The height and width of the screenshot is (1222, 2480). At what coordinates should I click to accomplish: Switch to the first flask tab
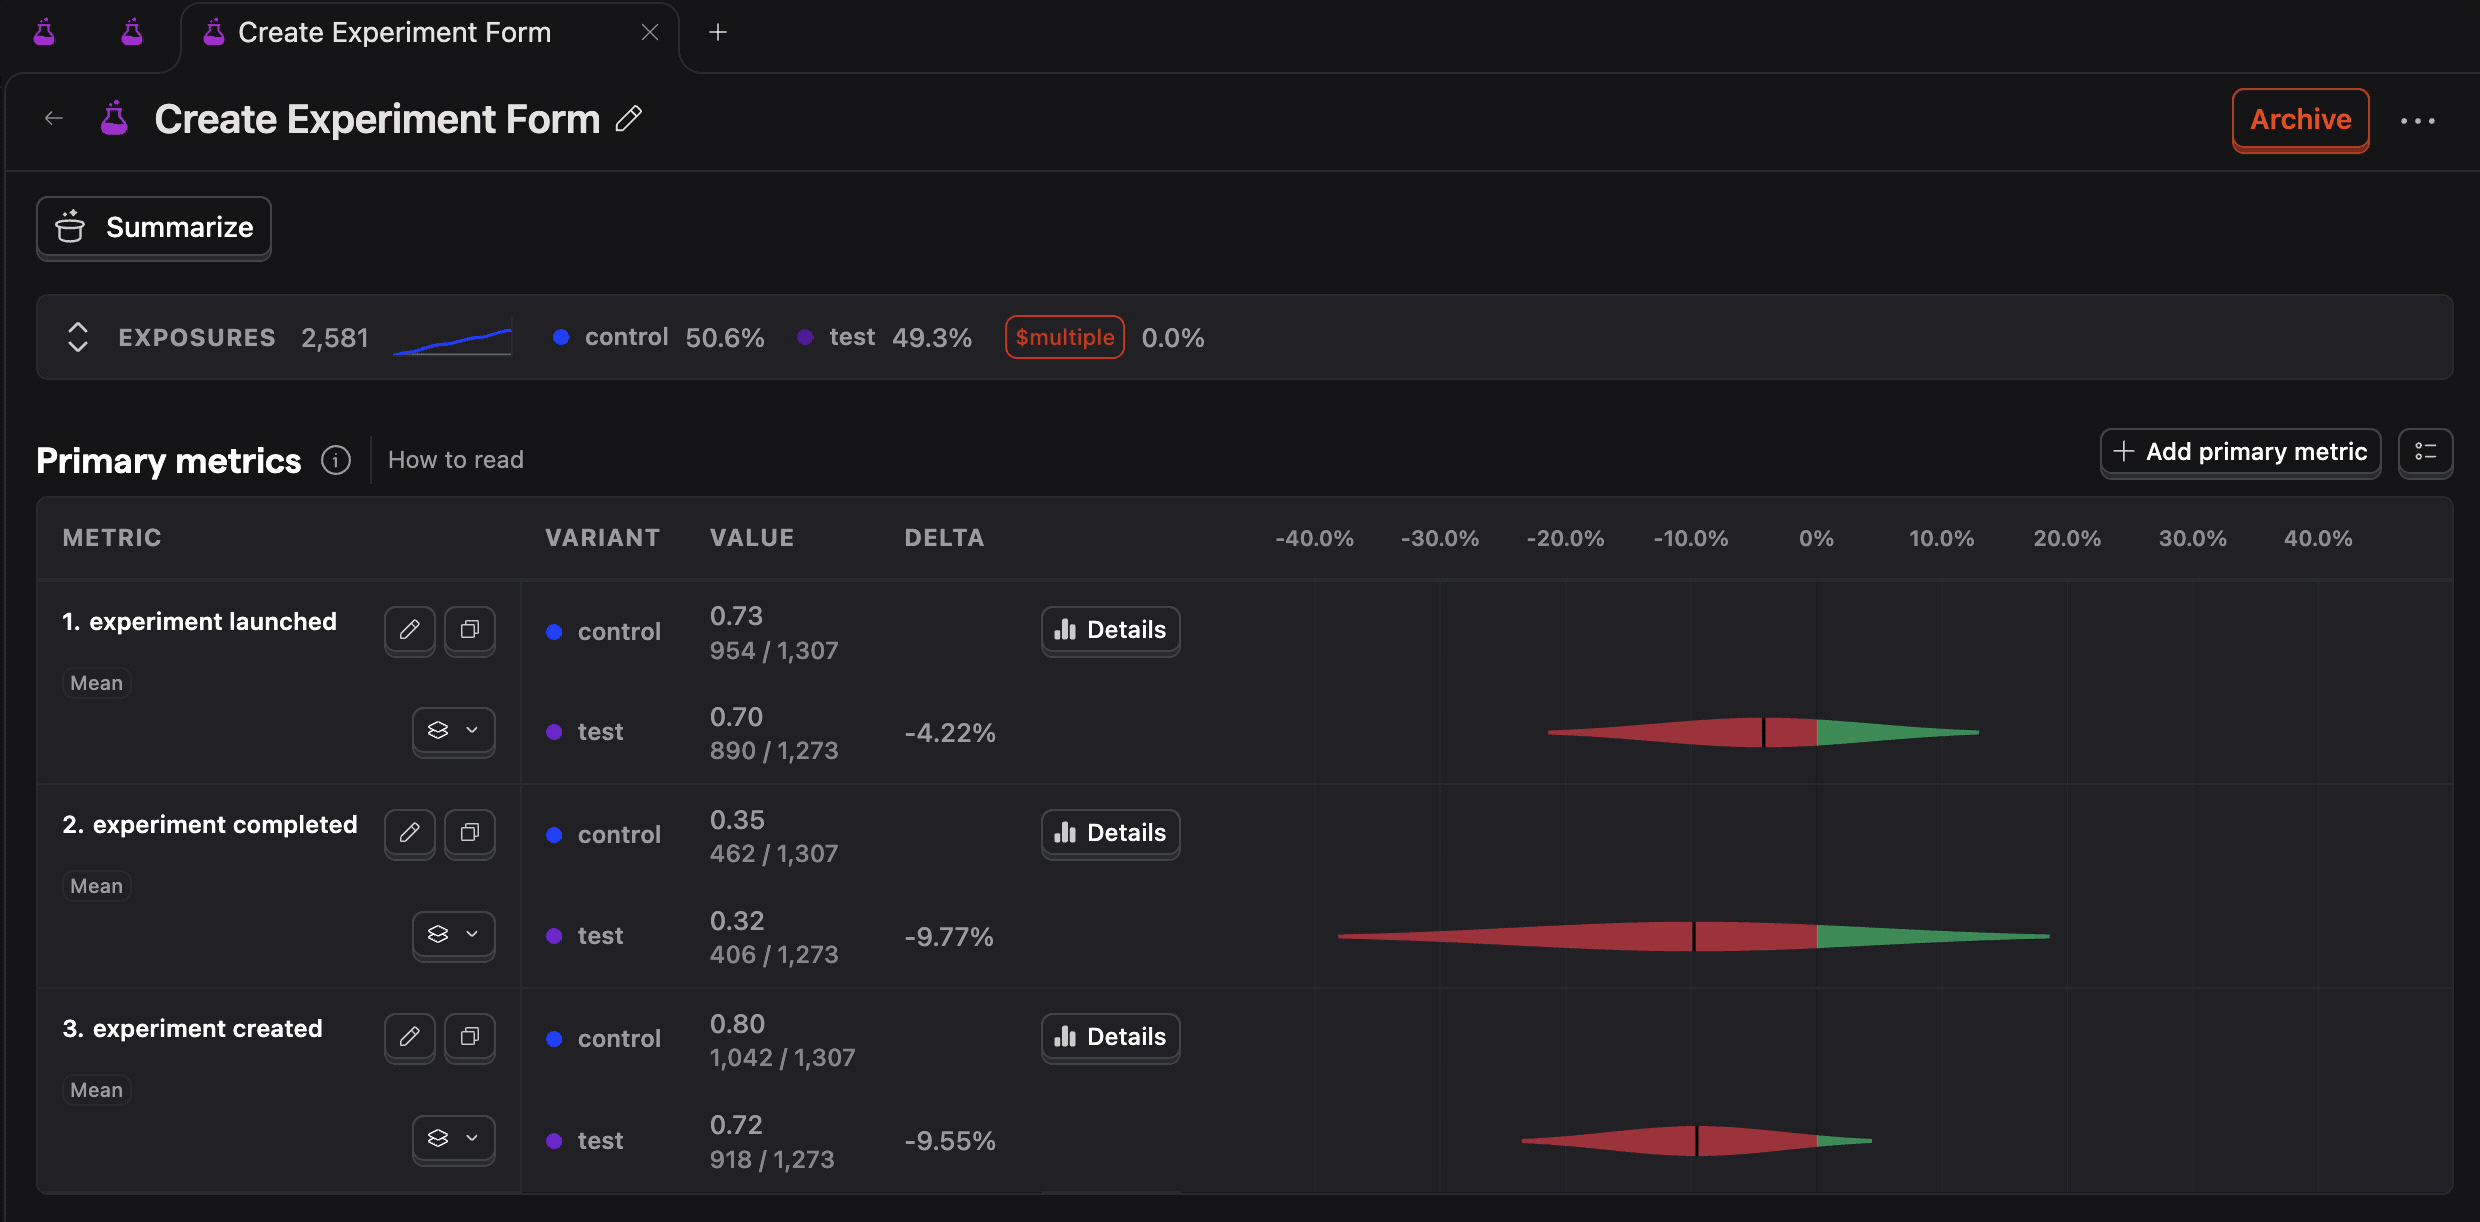point(44,33)
